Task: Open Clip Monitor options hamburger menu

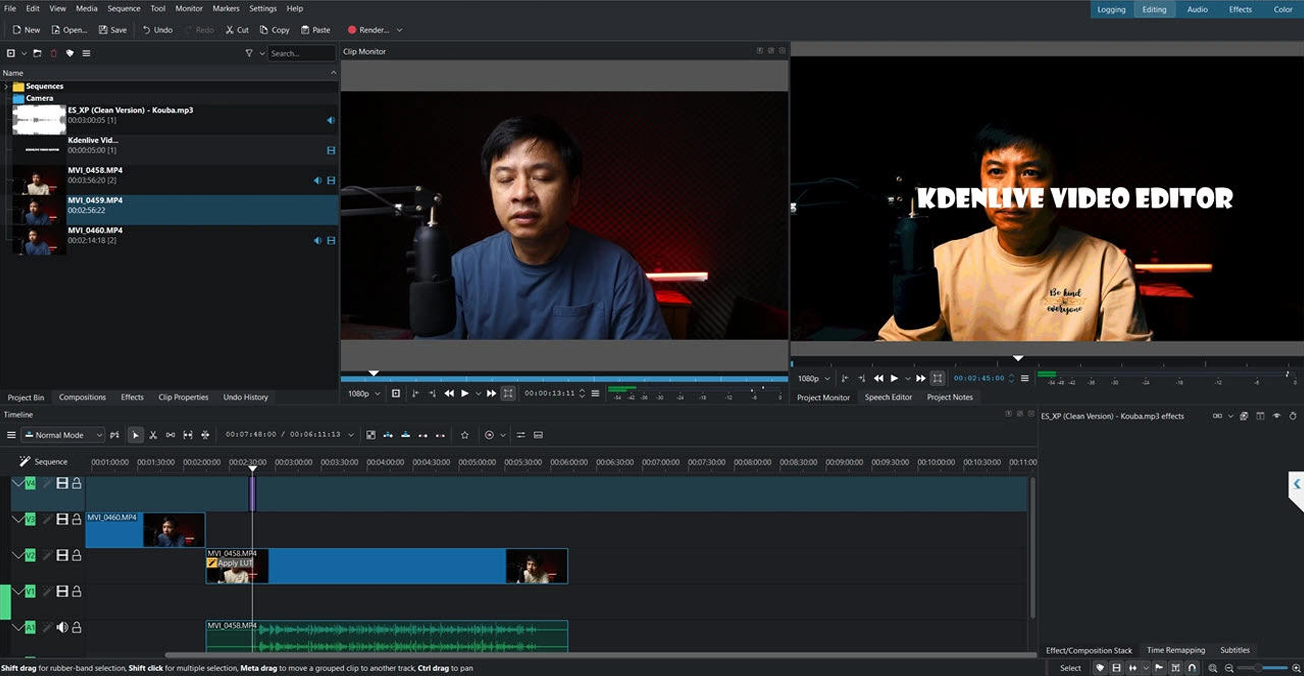Action: (595, 394)
